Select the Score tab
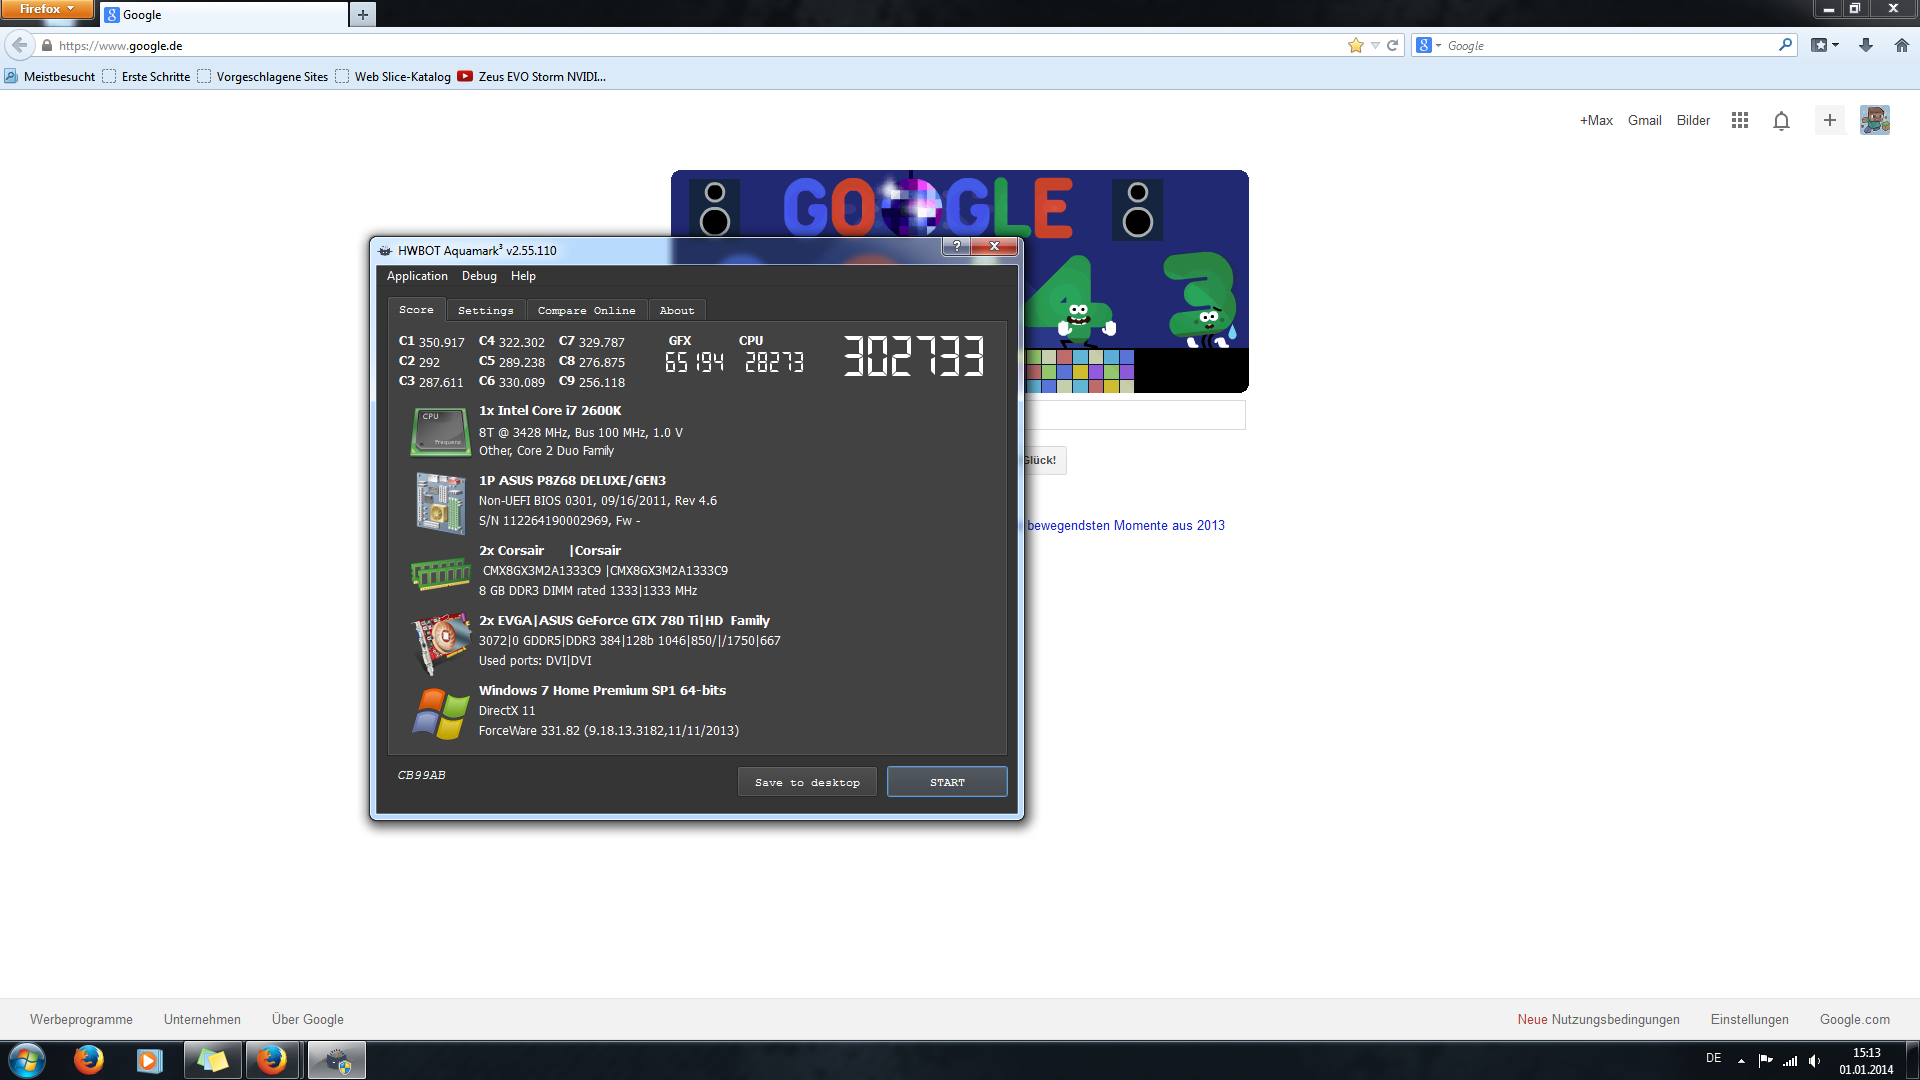This screenshot has width=1920, height=1080. tap(416, 310)
